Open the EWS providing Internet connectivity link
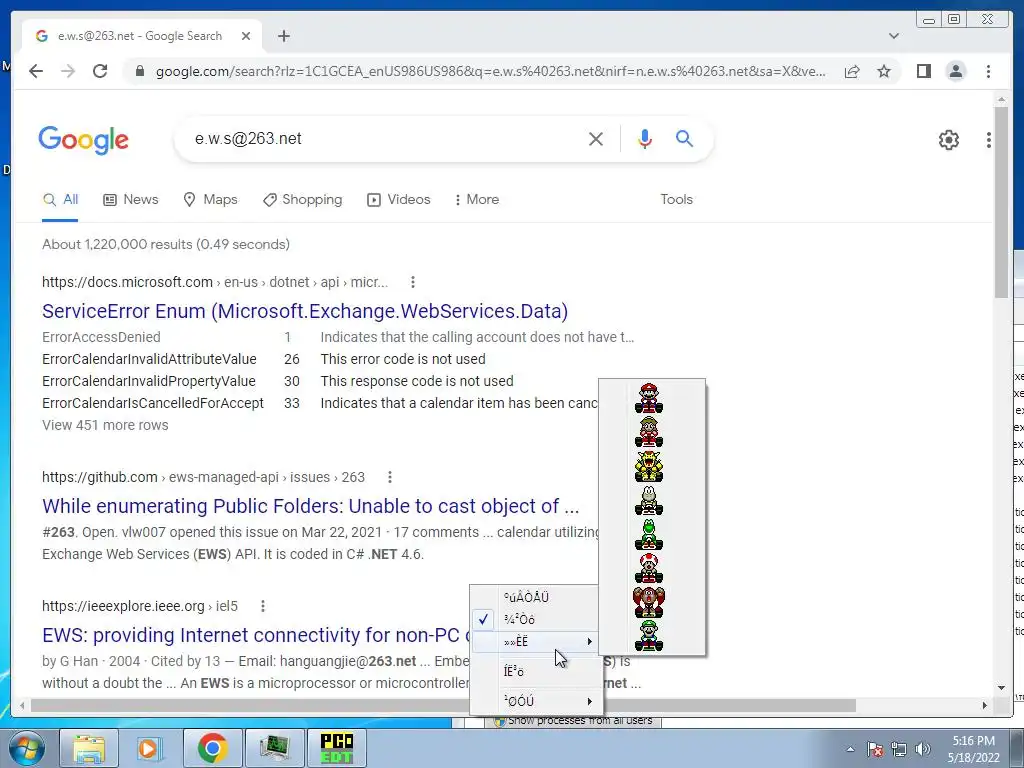This screenshot has height=768, width=1024. tap(256, 635)
